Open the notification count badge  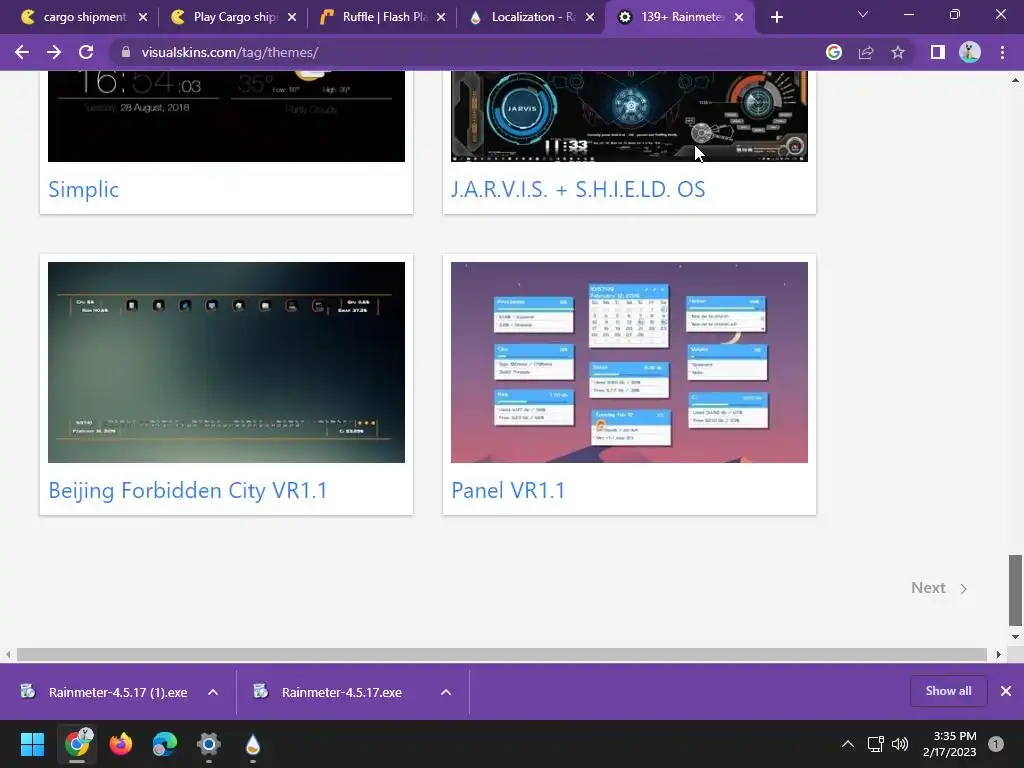996,744
